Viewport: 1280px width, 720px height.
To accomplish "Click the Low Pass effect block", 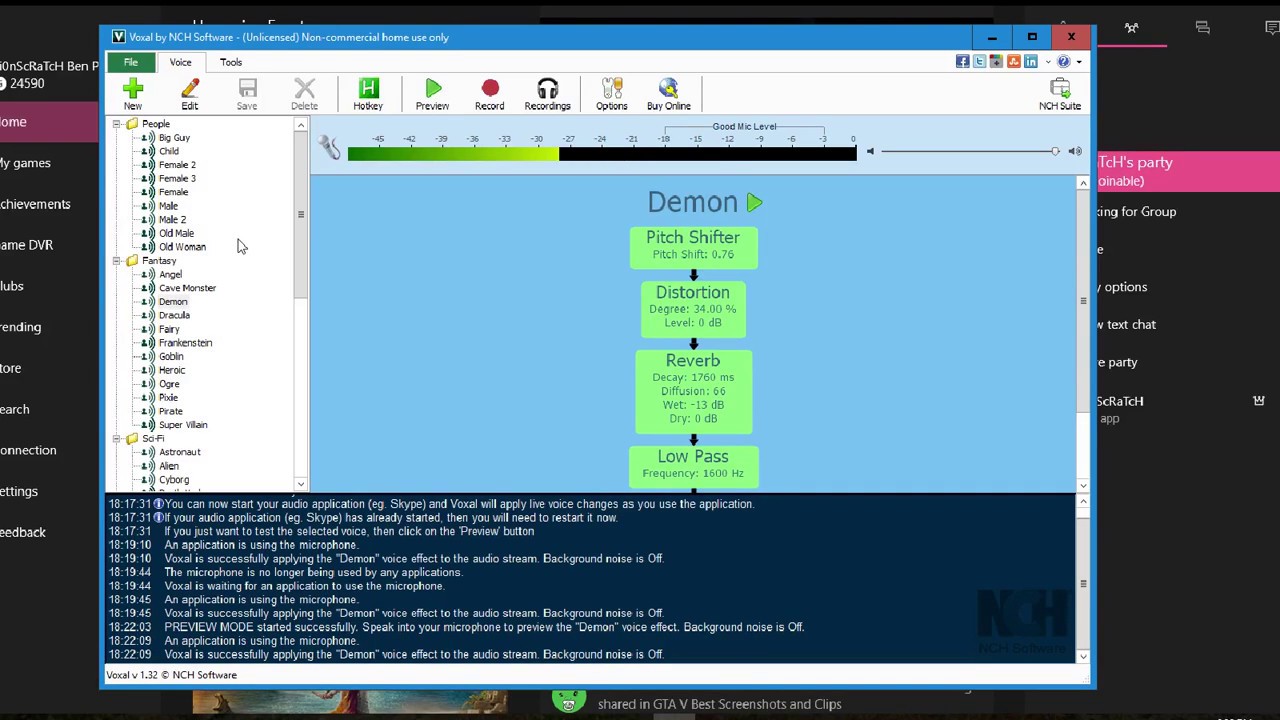I will click(693, 465).
